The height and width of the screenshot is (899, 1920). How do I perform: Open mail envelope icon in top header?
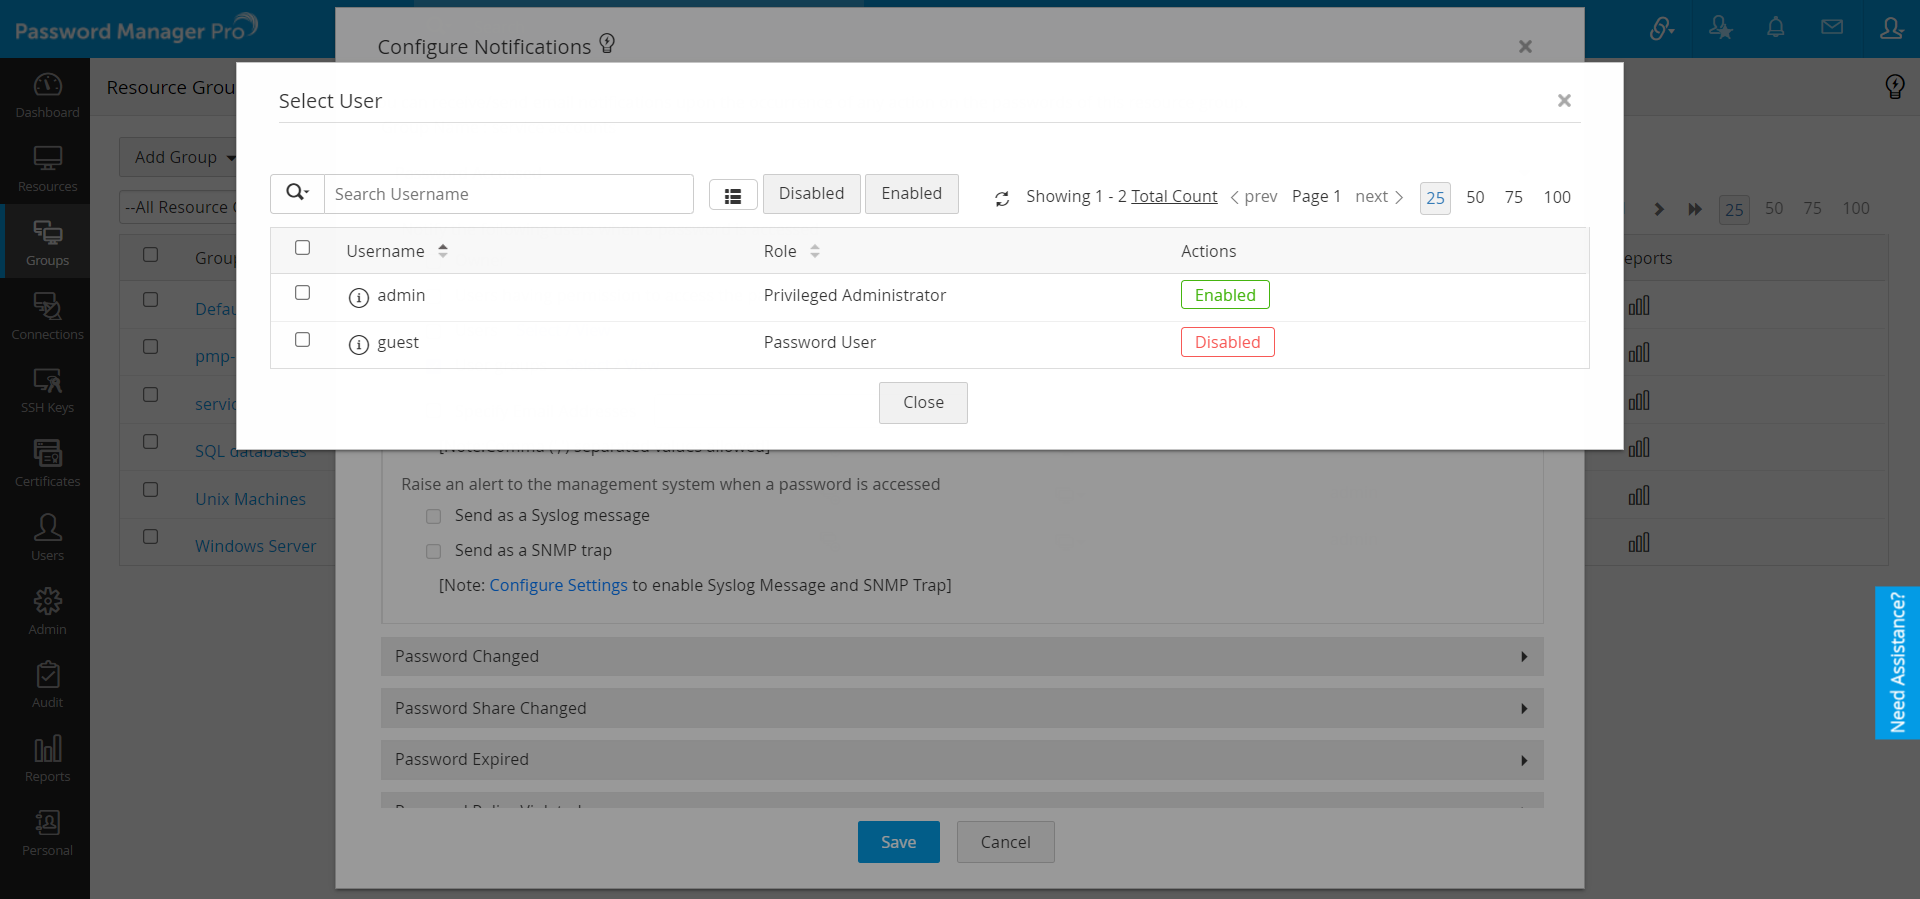point(1832,28)
